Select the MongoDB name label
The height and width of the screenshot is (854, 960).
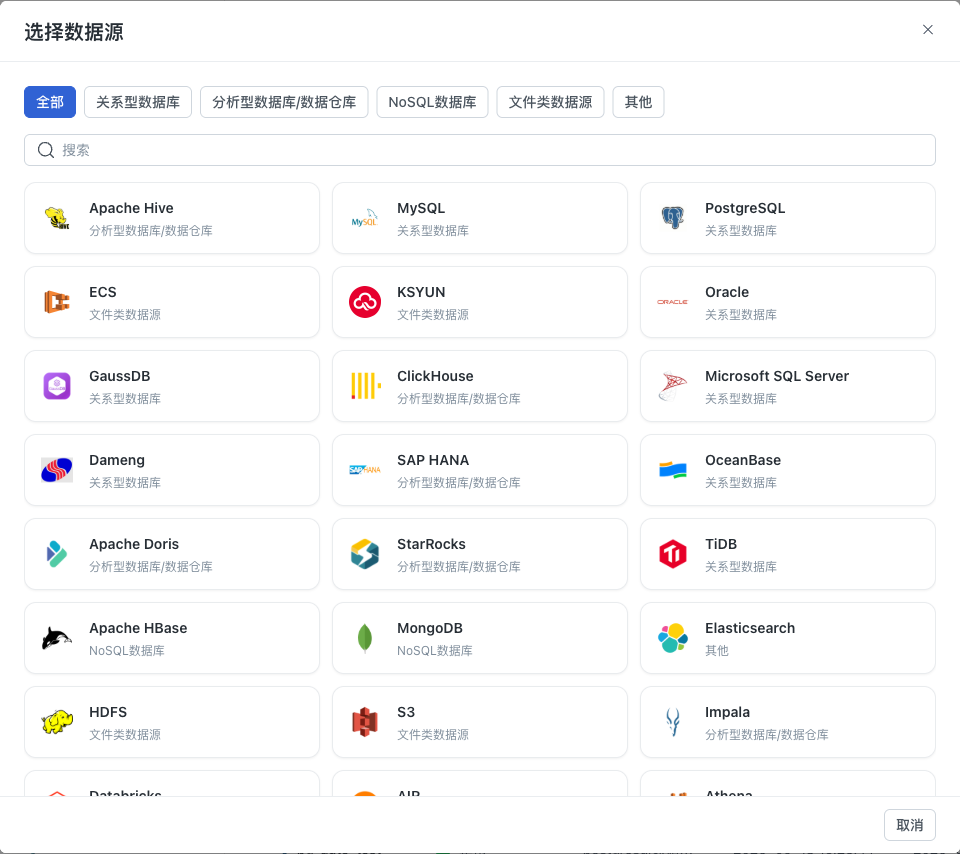tap(430, 628)
